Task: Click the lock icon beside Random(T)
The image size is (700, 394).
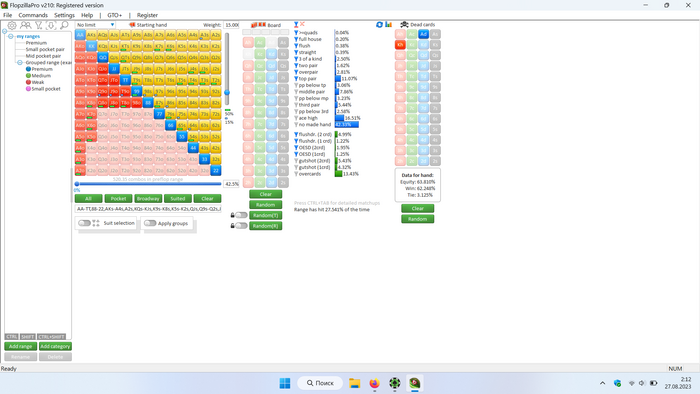Action: (x=233, y=215)
